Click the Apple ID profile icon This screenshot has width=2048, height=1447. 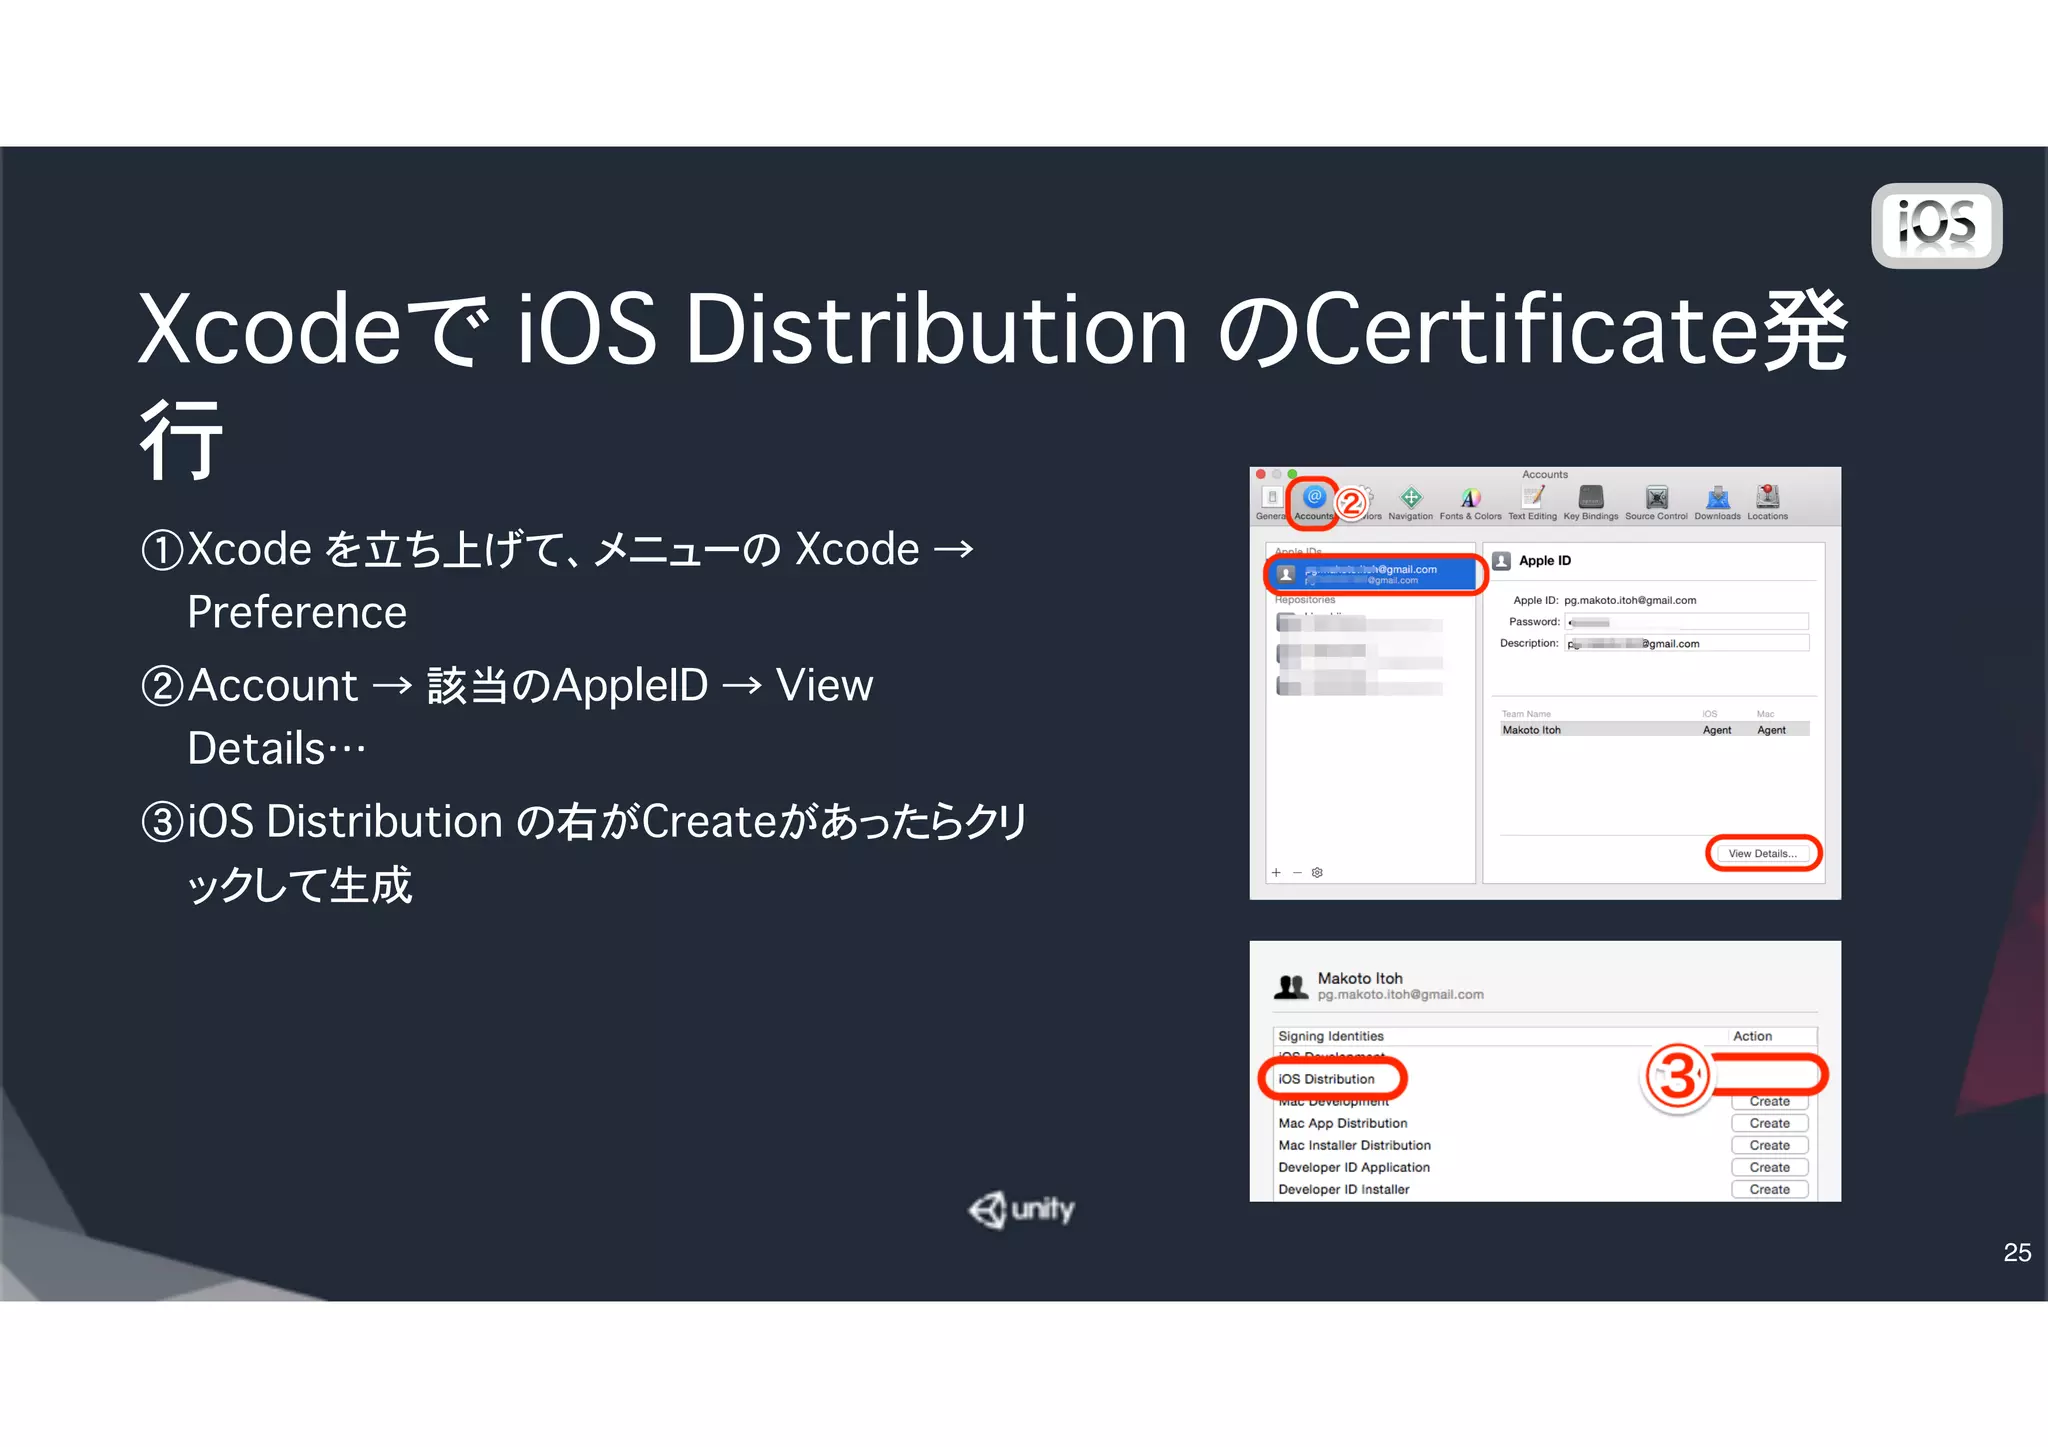1501,561
